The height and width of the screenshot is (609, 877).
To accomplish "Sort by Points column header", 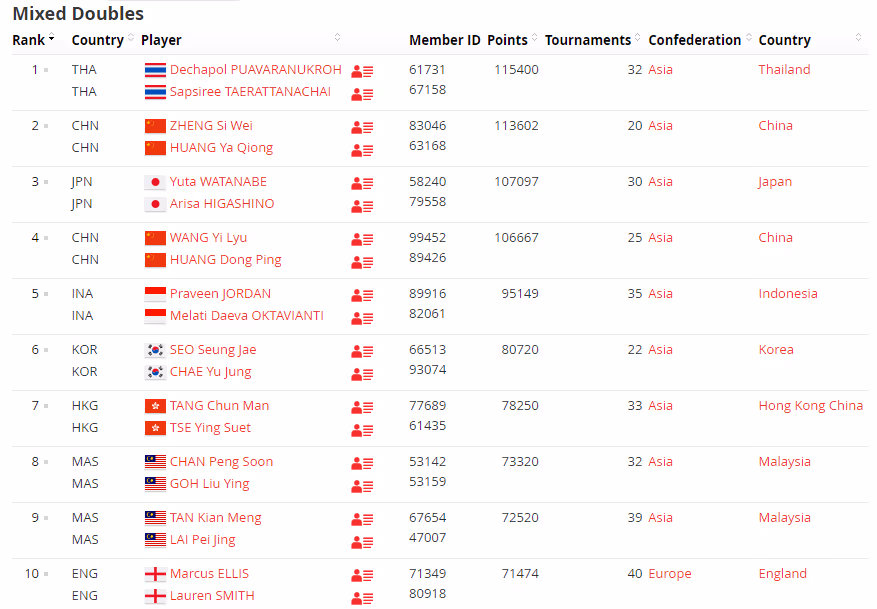I will tap(507, 40).
